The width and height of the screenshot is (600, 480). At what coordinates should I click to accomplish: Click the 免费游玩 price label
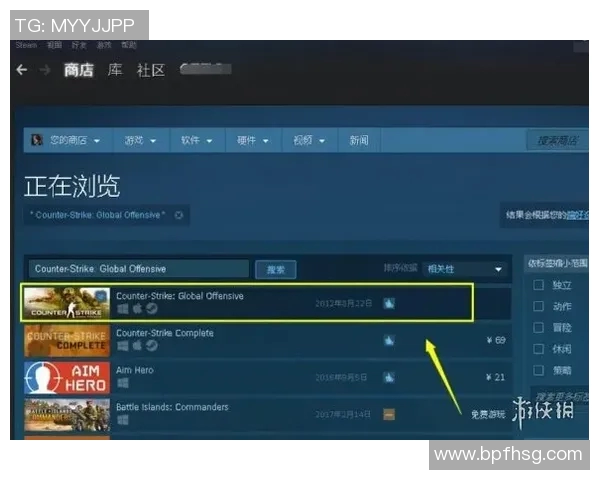point(488,415)
